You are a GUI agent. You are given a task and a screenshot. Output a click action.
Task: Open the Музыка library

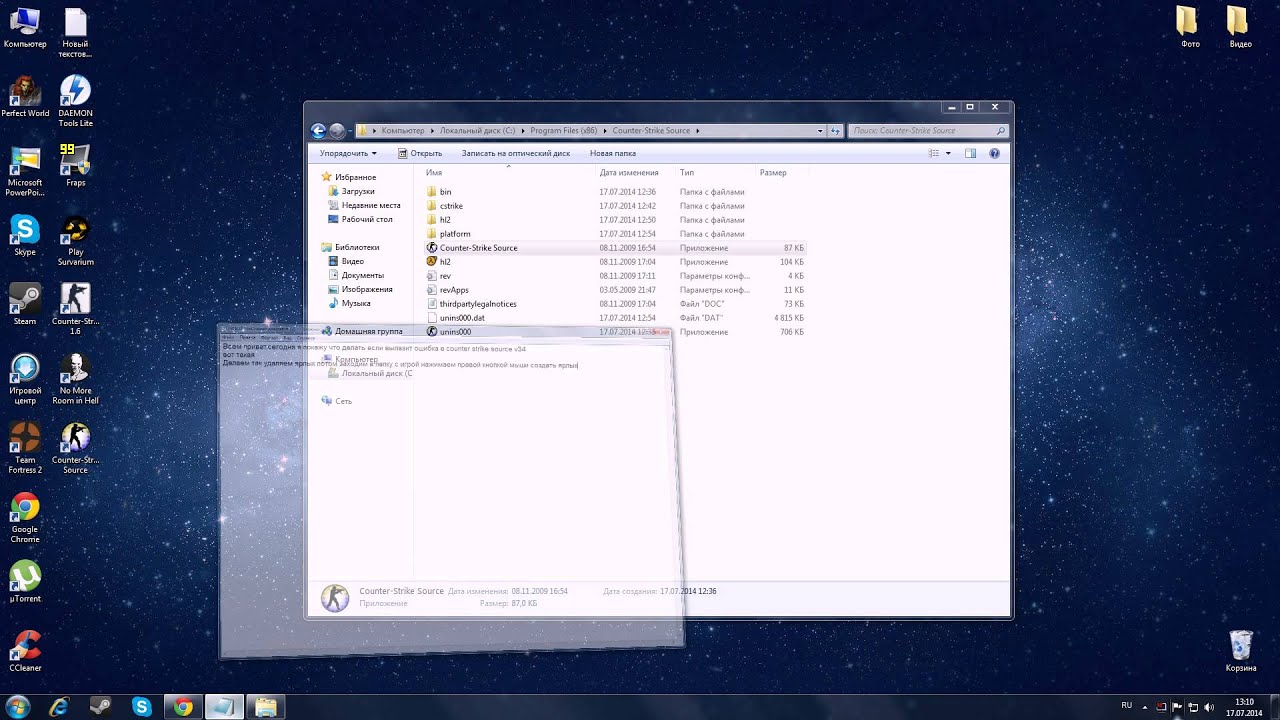pos(356,303)
